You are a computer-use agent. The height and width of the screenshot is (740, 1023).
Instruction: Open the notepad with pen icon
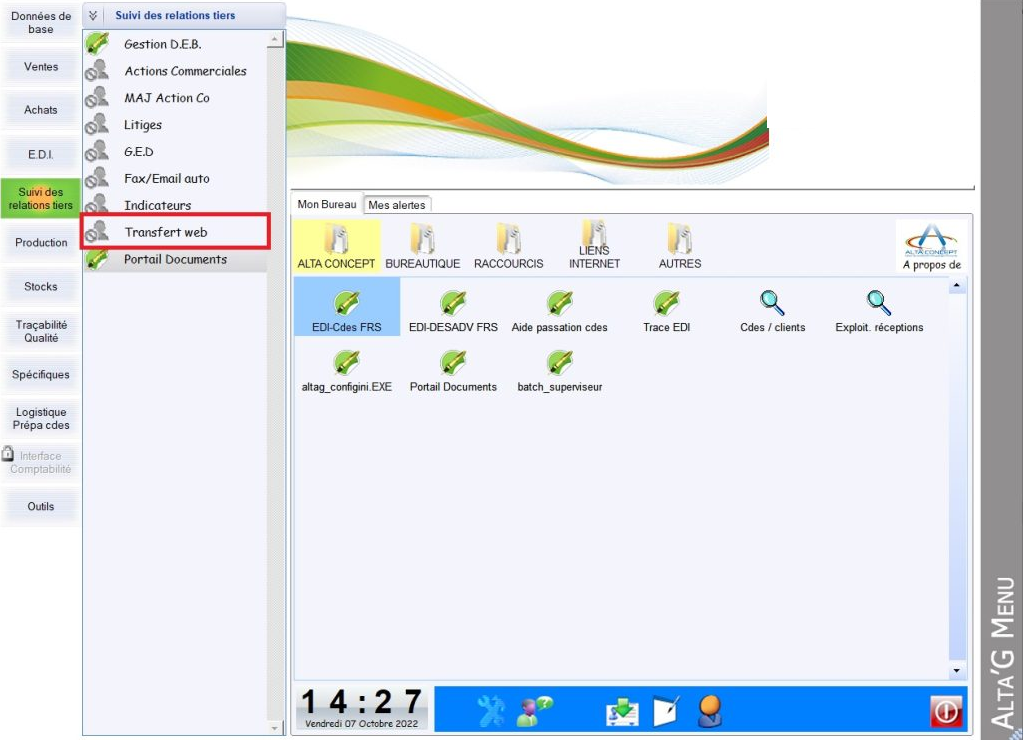[x=666, y=710]
